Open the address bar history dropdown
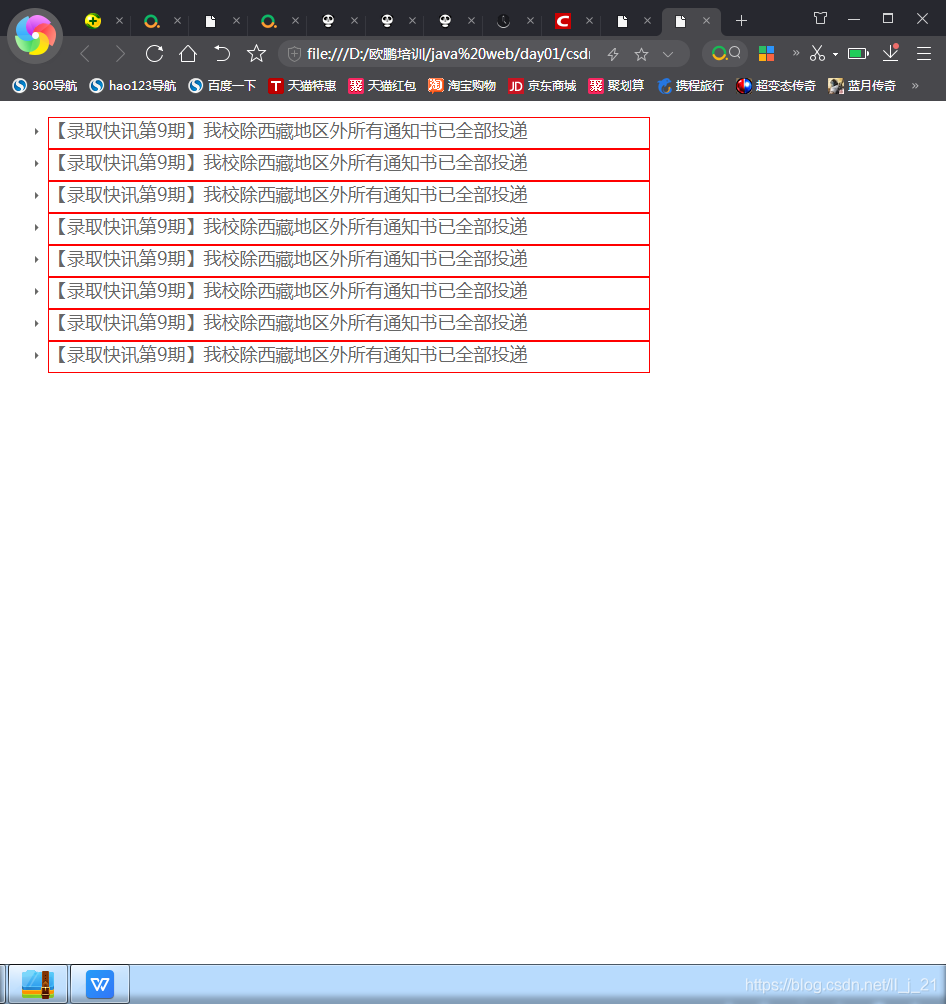The image size is (946, 1004). [x=668, y=54]
